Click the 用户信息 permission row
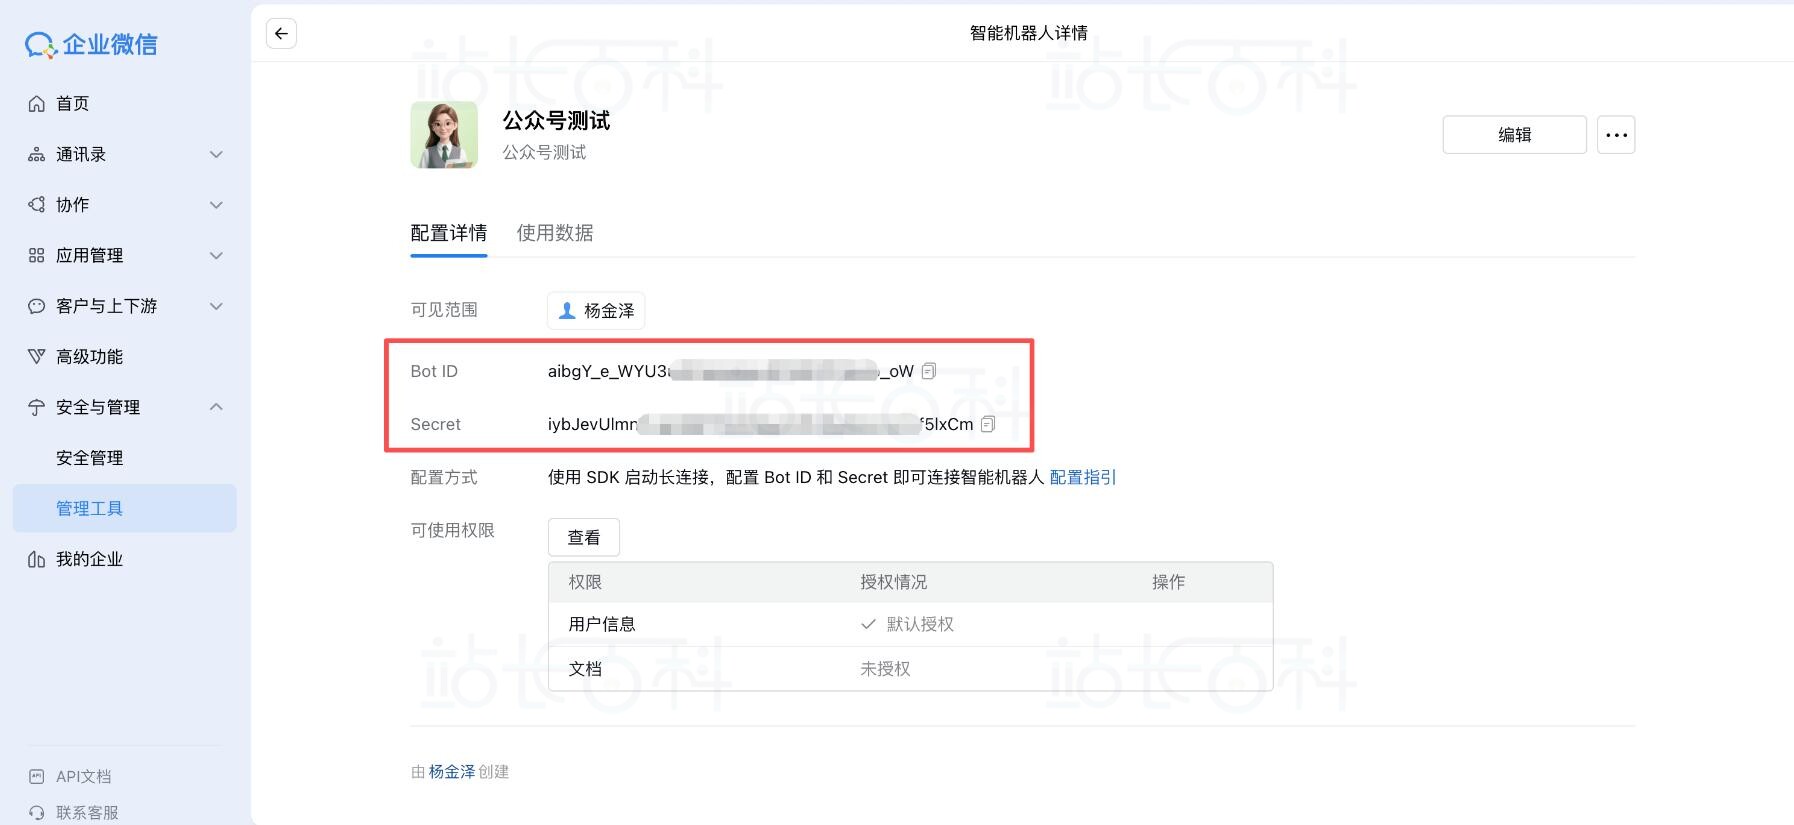Image resolution: width=1794 pixels, height=825 pixels. (x=910, y=624)
